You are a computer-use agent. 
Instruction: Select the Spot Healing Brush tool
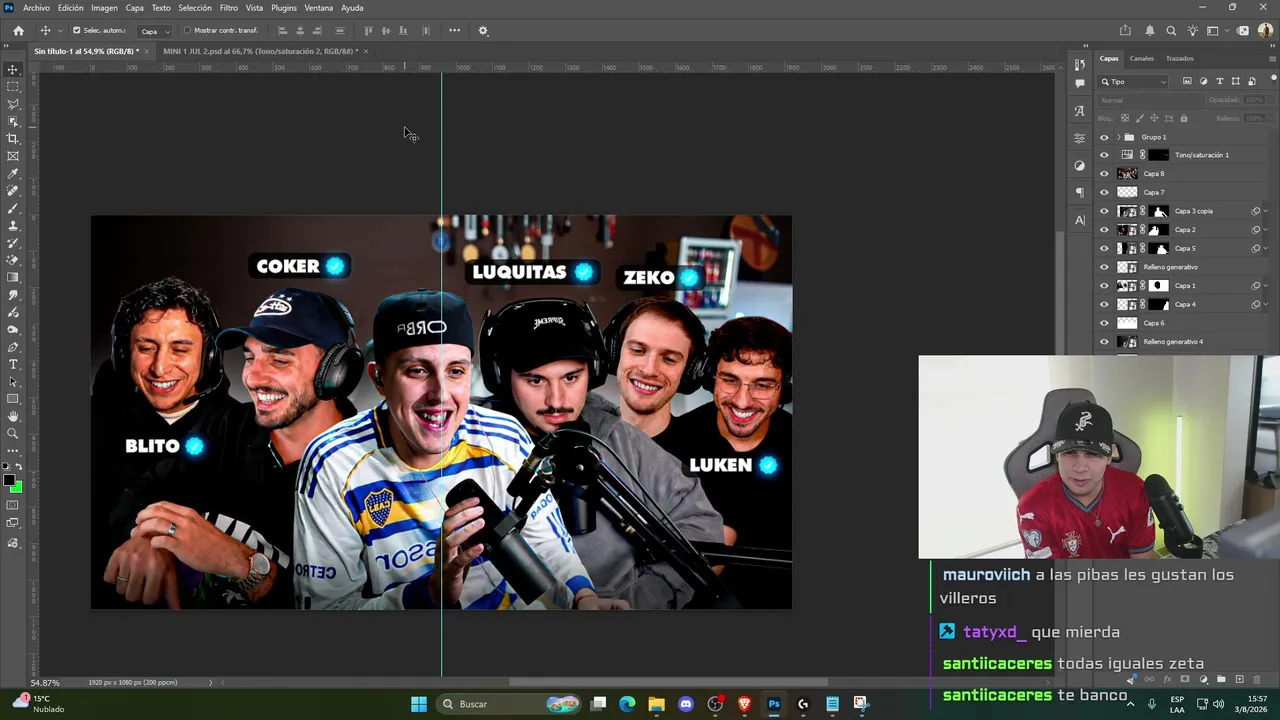click(x=13, y=191)
